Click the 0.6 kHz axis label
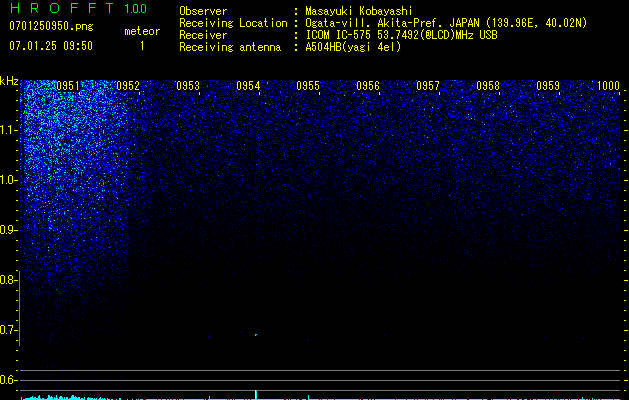Image resolution: width=629 pixels, height=400 pixels. click(8, 380)
